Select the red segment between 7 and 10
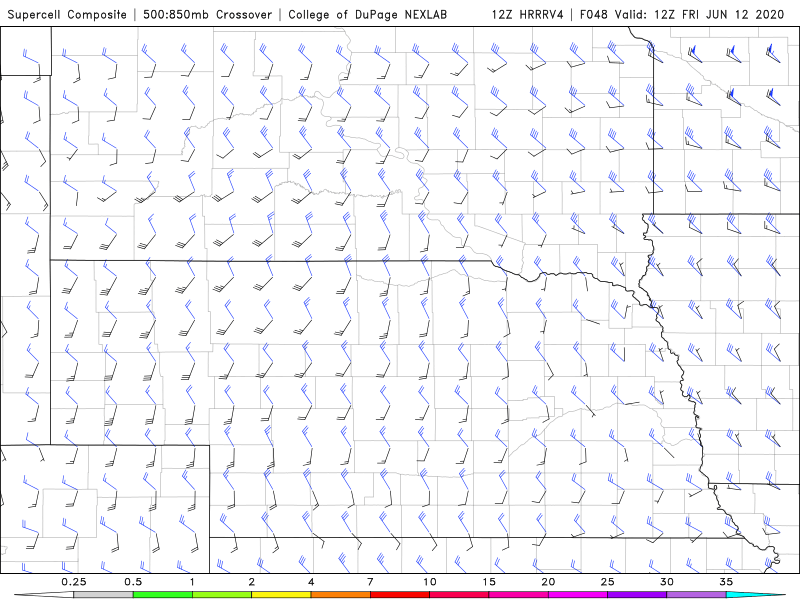 [399, 595]
